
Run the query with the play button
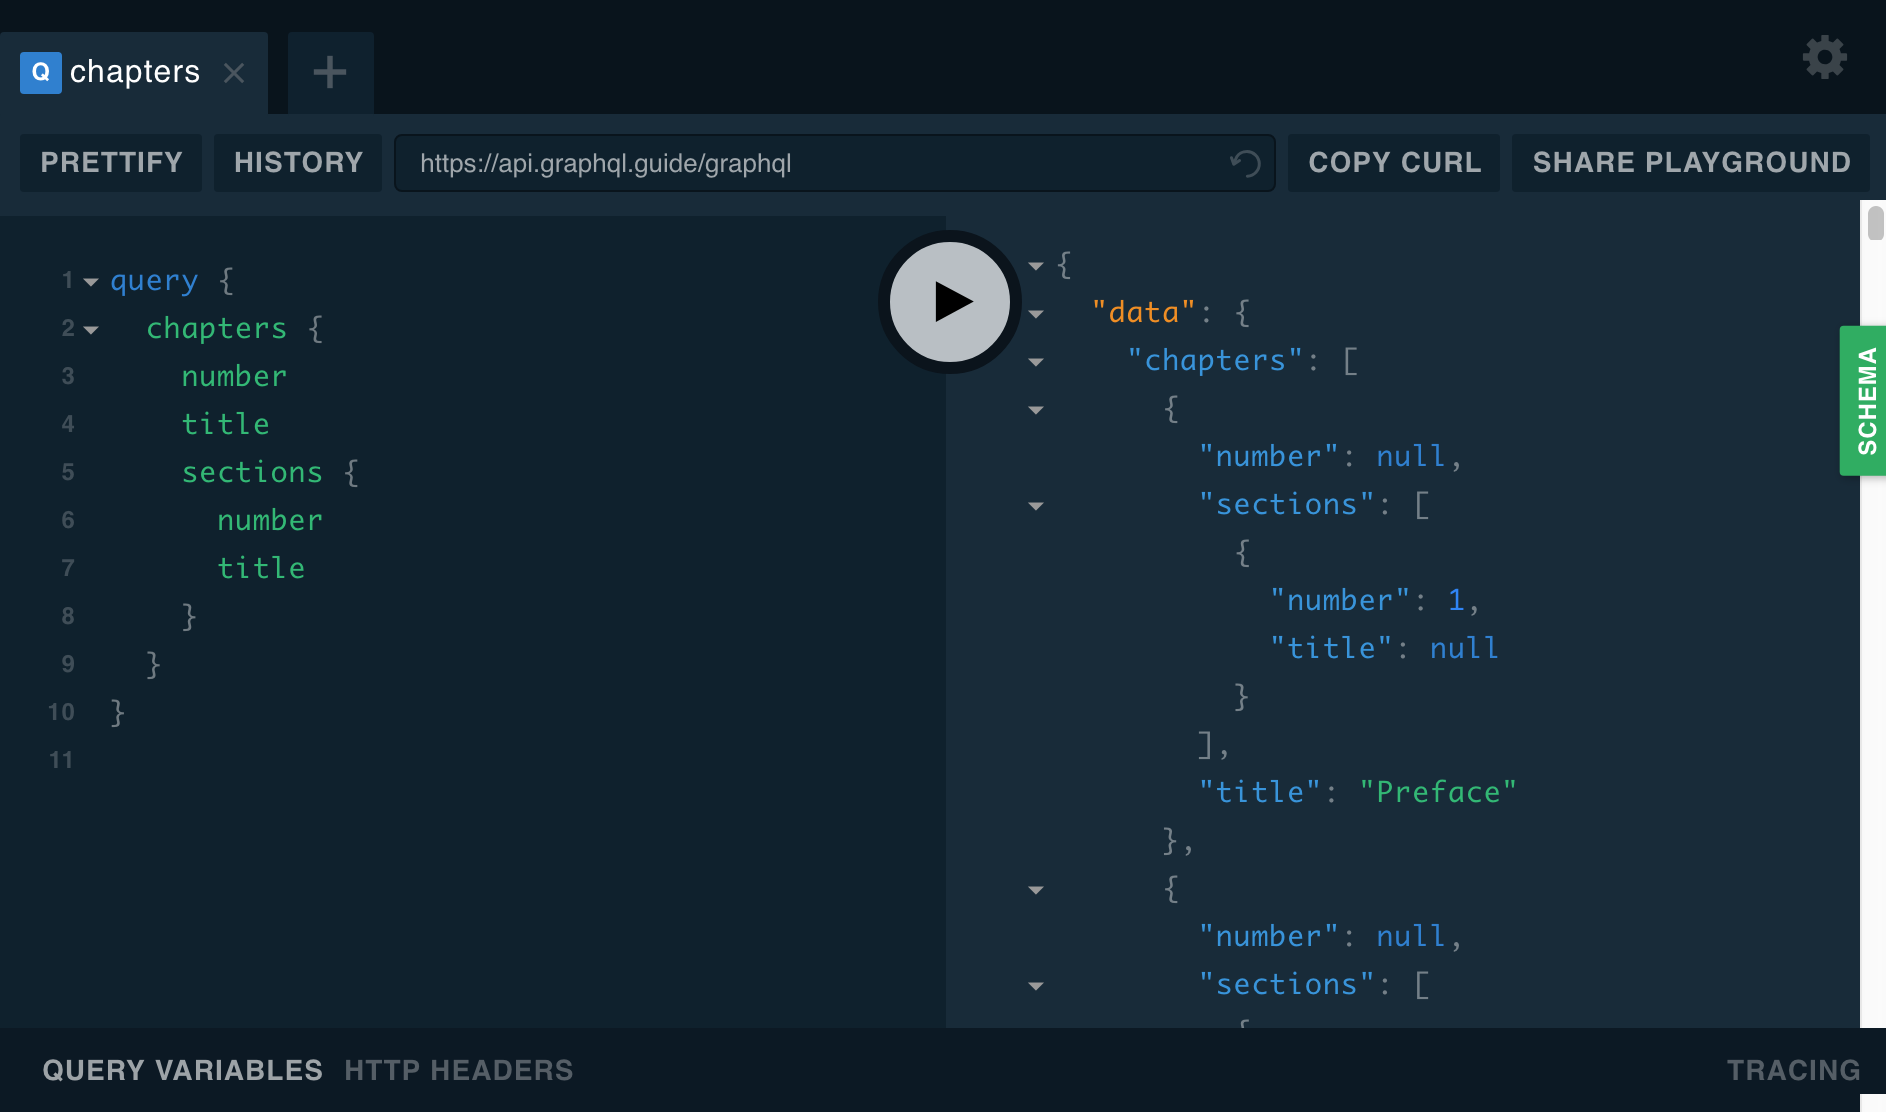pyautogui.click(x=949, y=302)
